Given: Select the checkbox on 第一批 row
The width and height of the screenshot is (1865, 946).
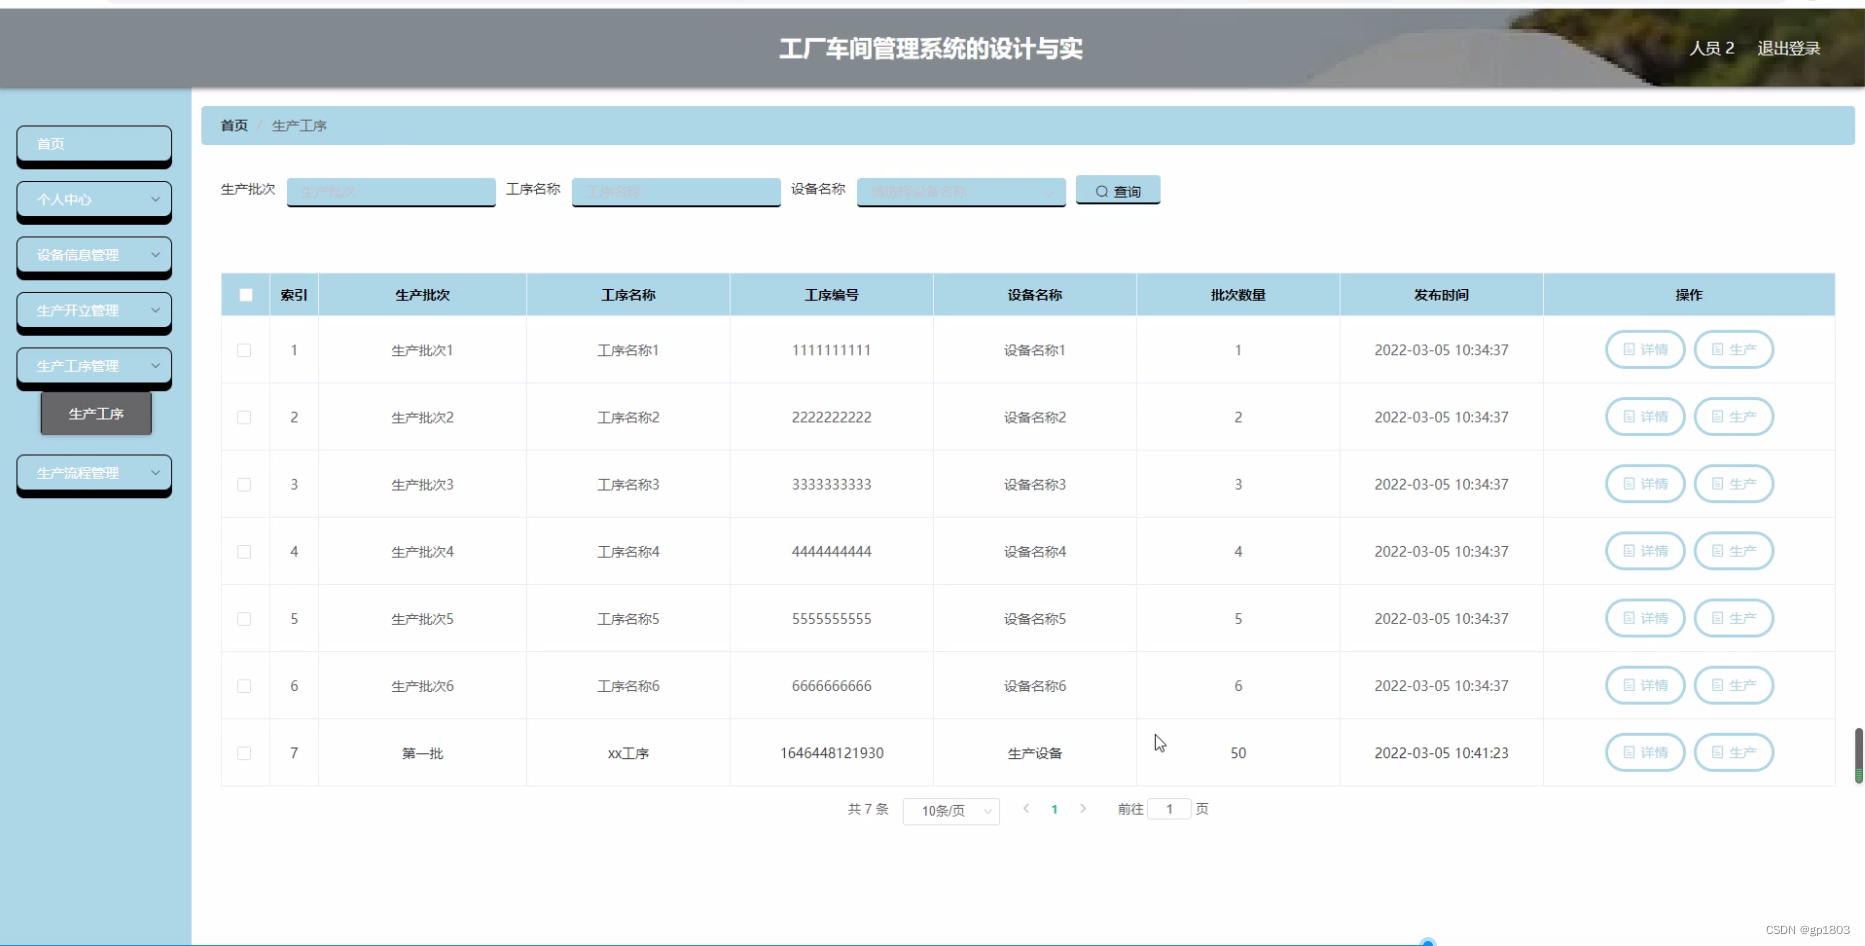Looking at the screenshot, I should coord(245,752).
